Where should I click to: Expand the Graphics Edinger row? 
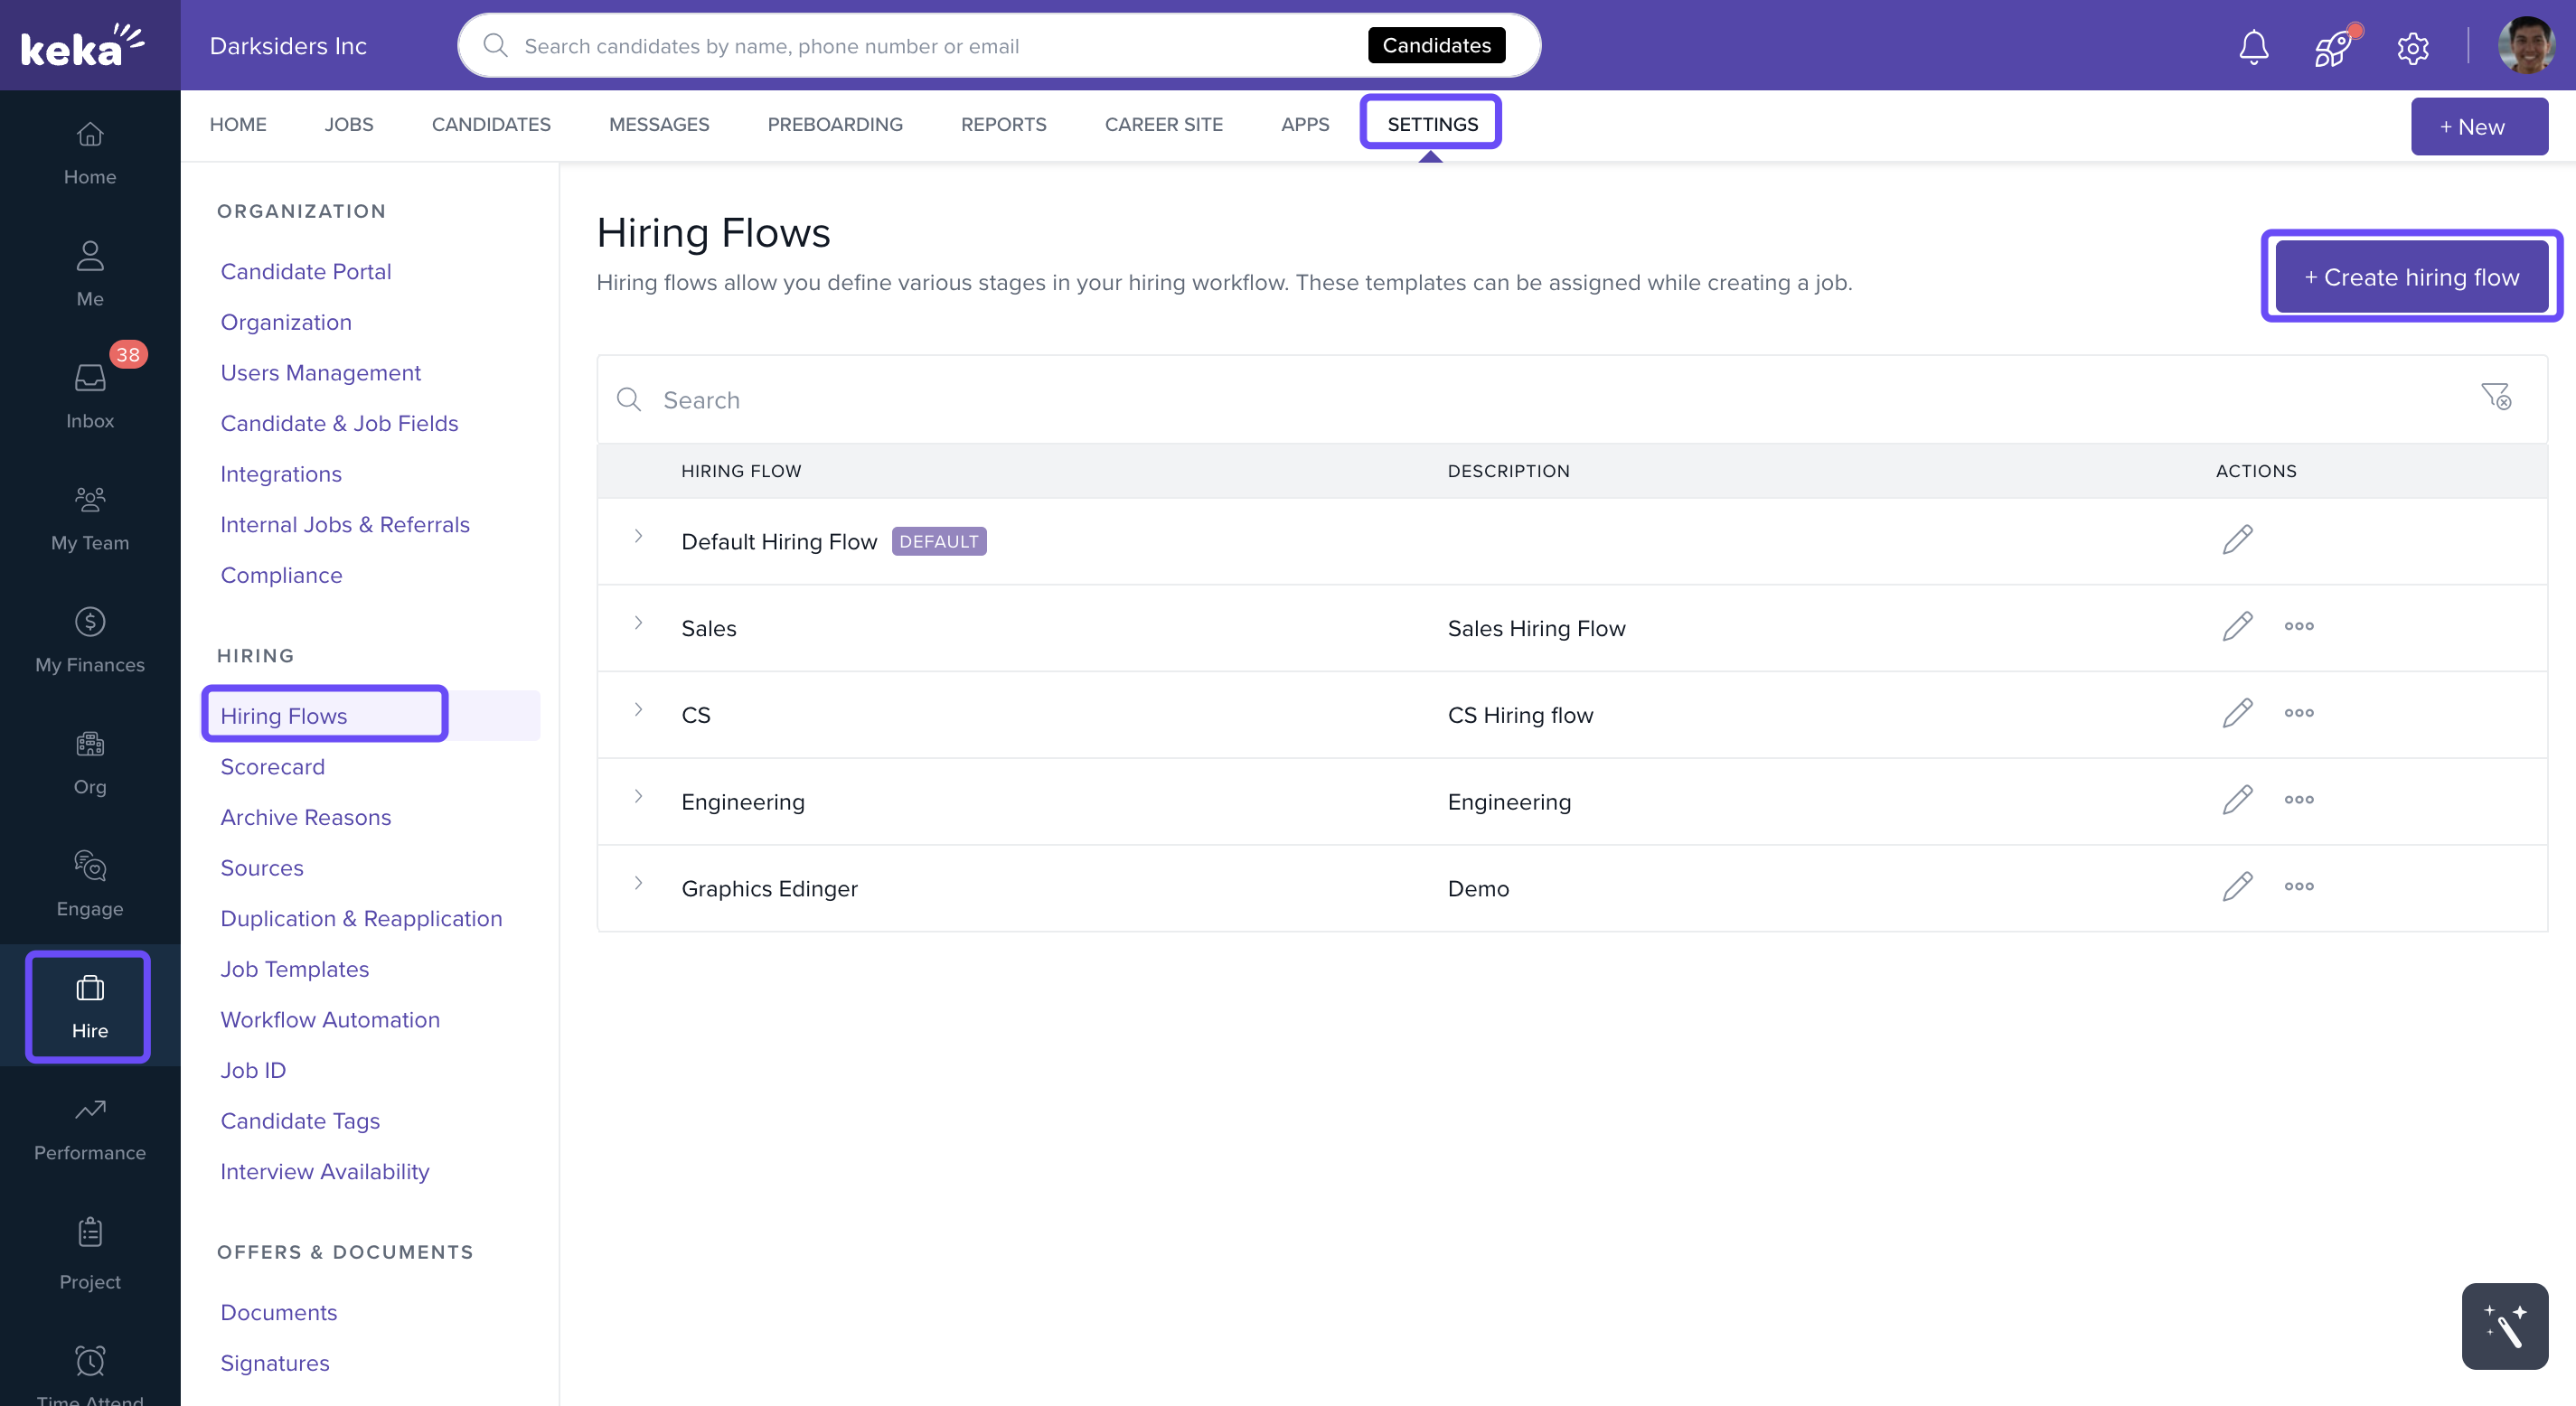click(x=638, y=884)
